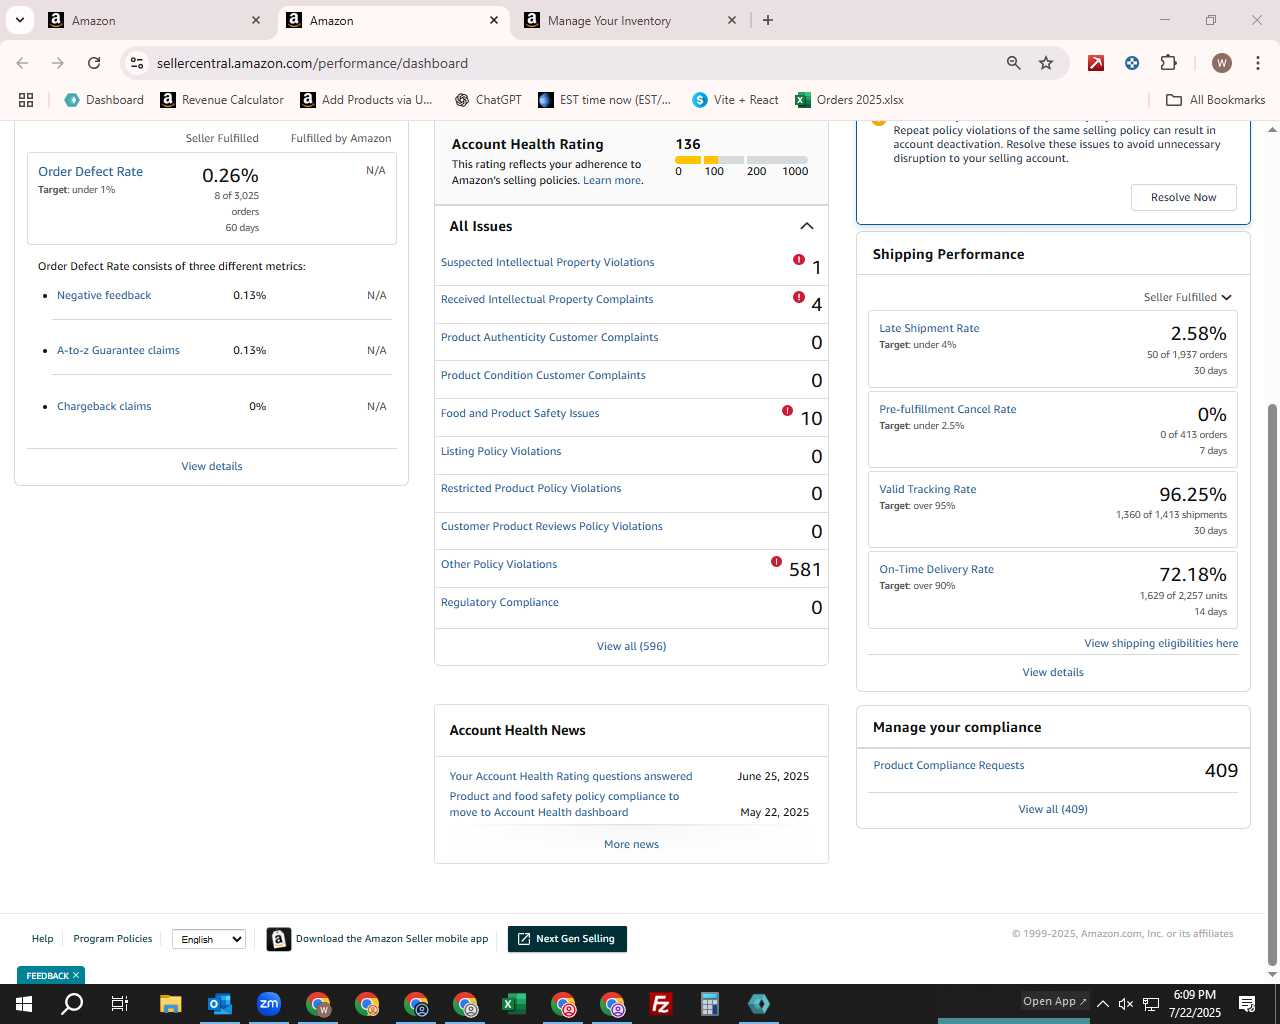Open the Dashboard bookmark
1280x1024 pixels.
(105, 100)
